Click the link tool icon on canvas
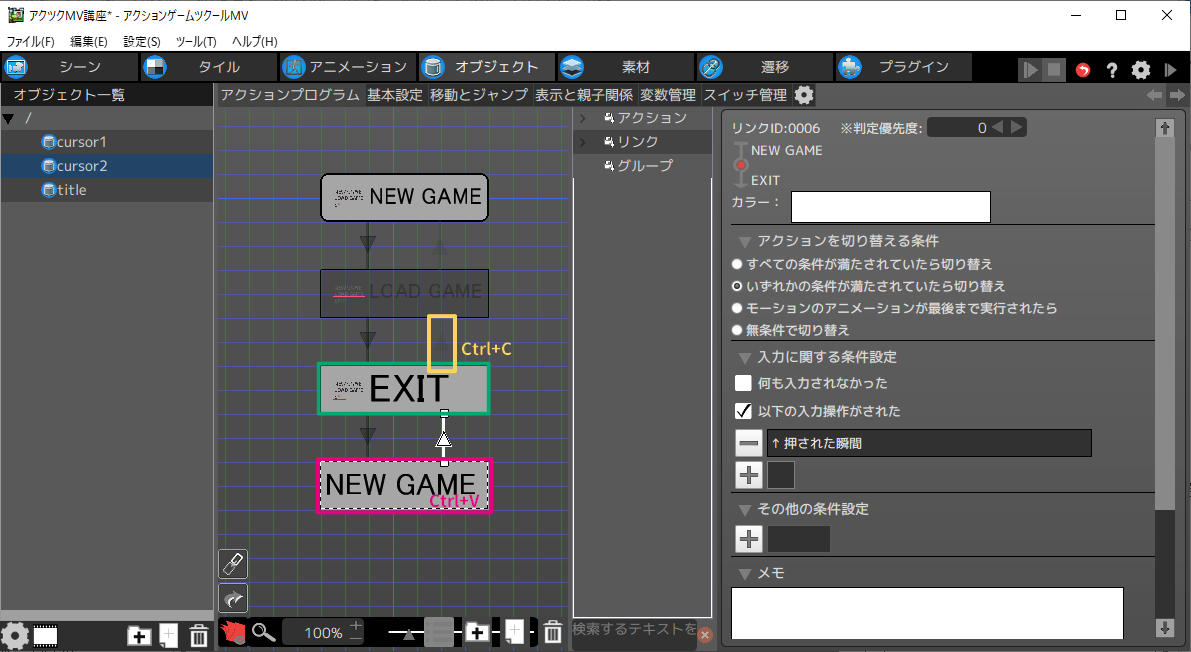The width and height of the screenshot is (1191, 652). [232, 564]
